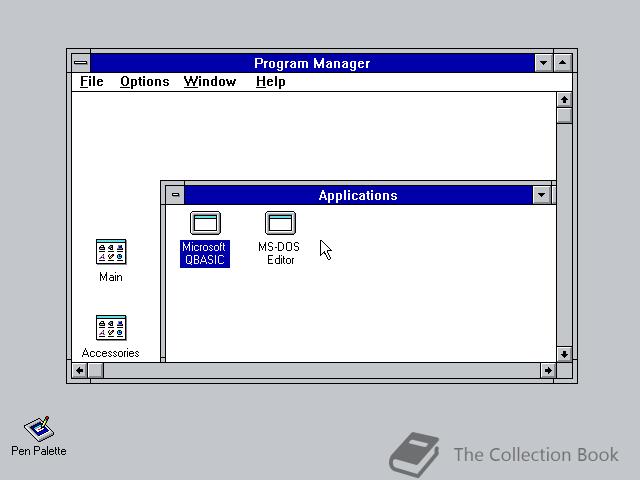Open the Window menu
Viewport: 640px width, 480px height.
(210, 82)
